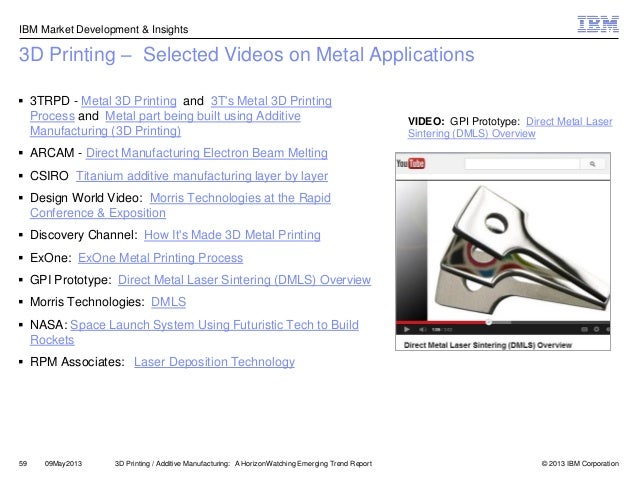This screenshot has height=479, width=638.
Task: Open 'Direct Manufacturing Electron Beam Melting' link
Action: (x=207, y=153)
